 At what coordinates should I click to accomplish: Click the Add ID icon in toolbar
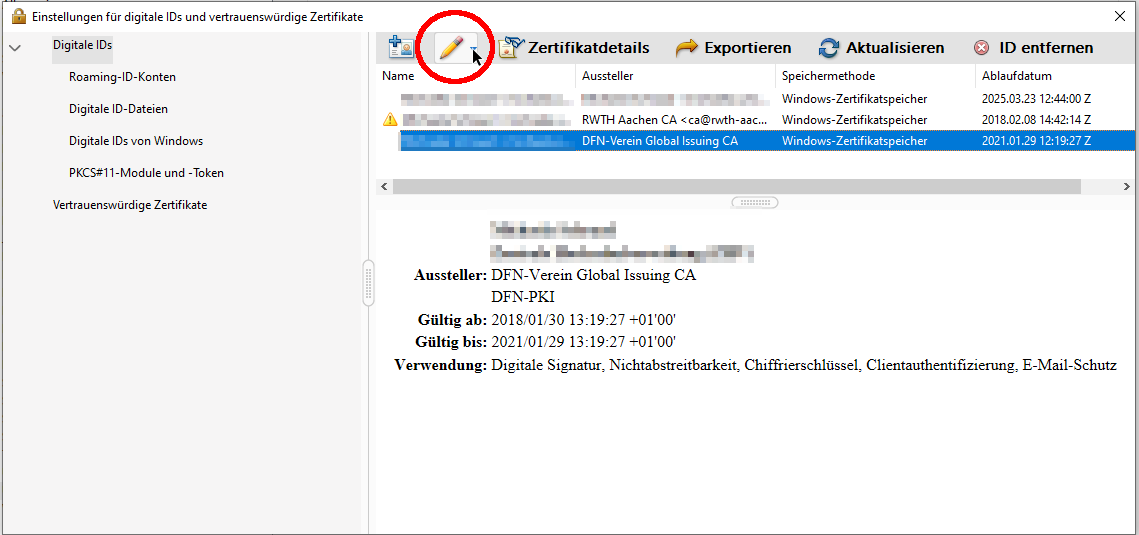pos(401,48)
